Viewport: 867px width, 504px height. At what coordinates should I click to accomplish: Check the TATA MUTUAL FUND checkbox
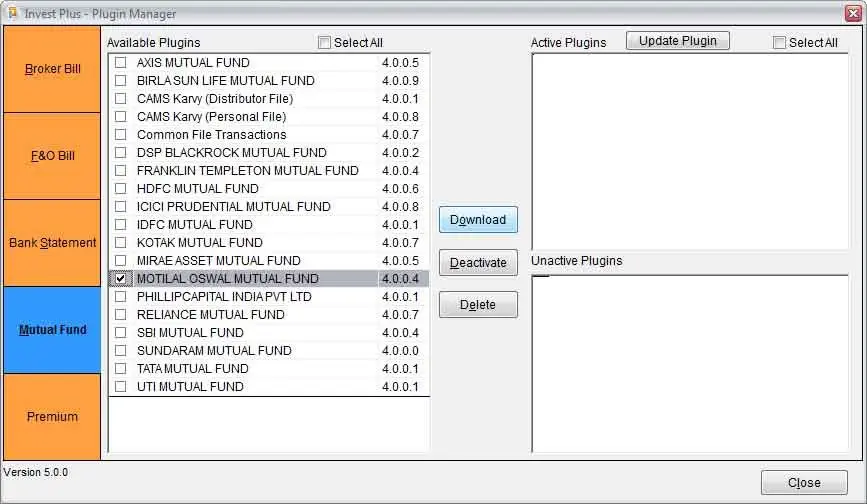coord(121,369)
